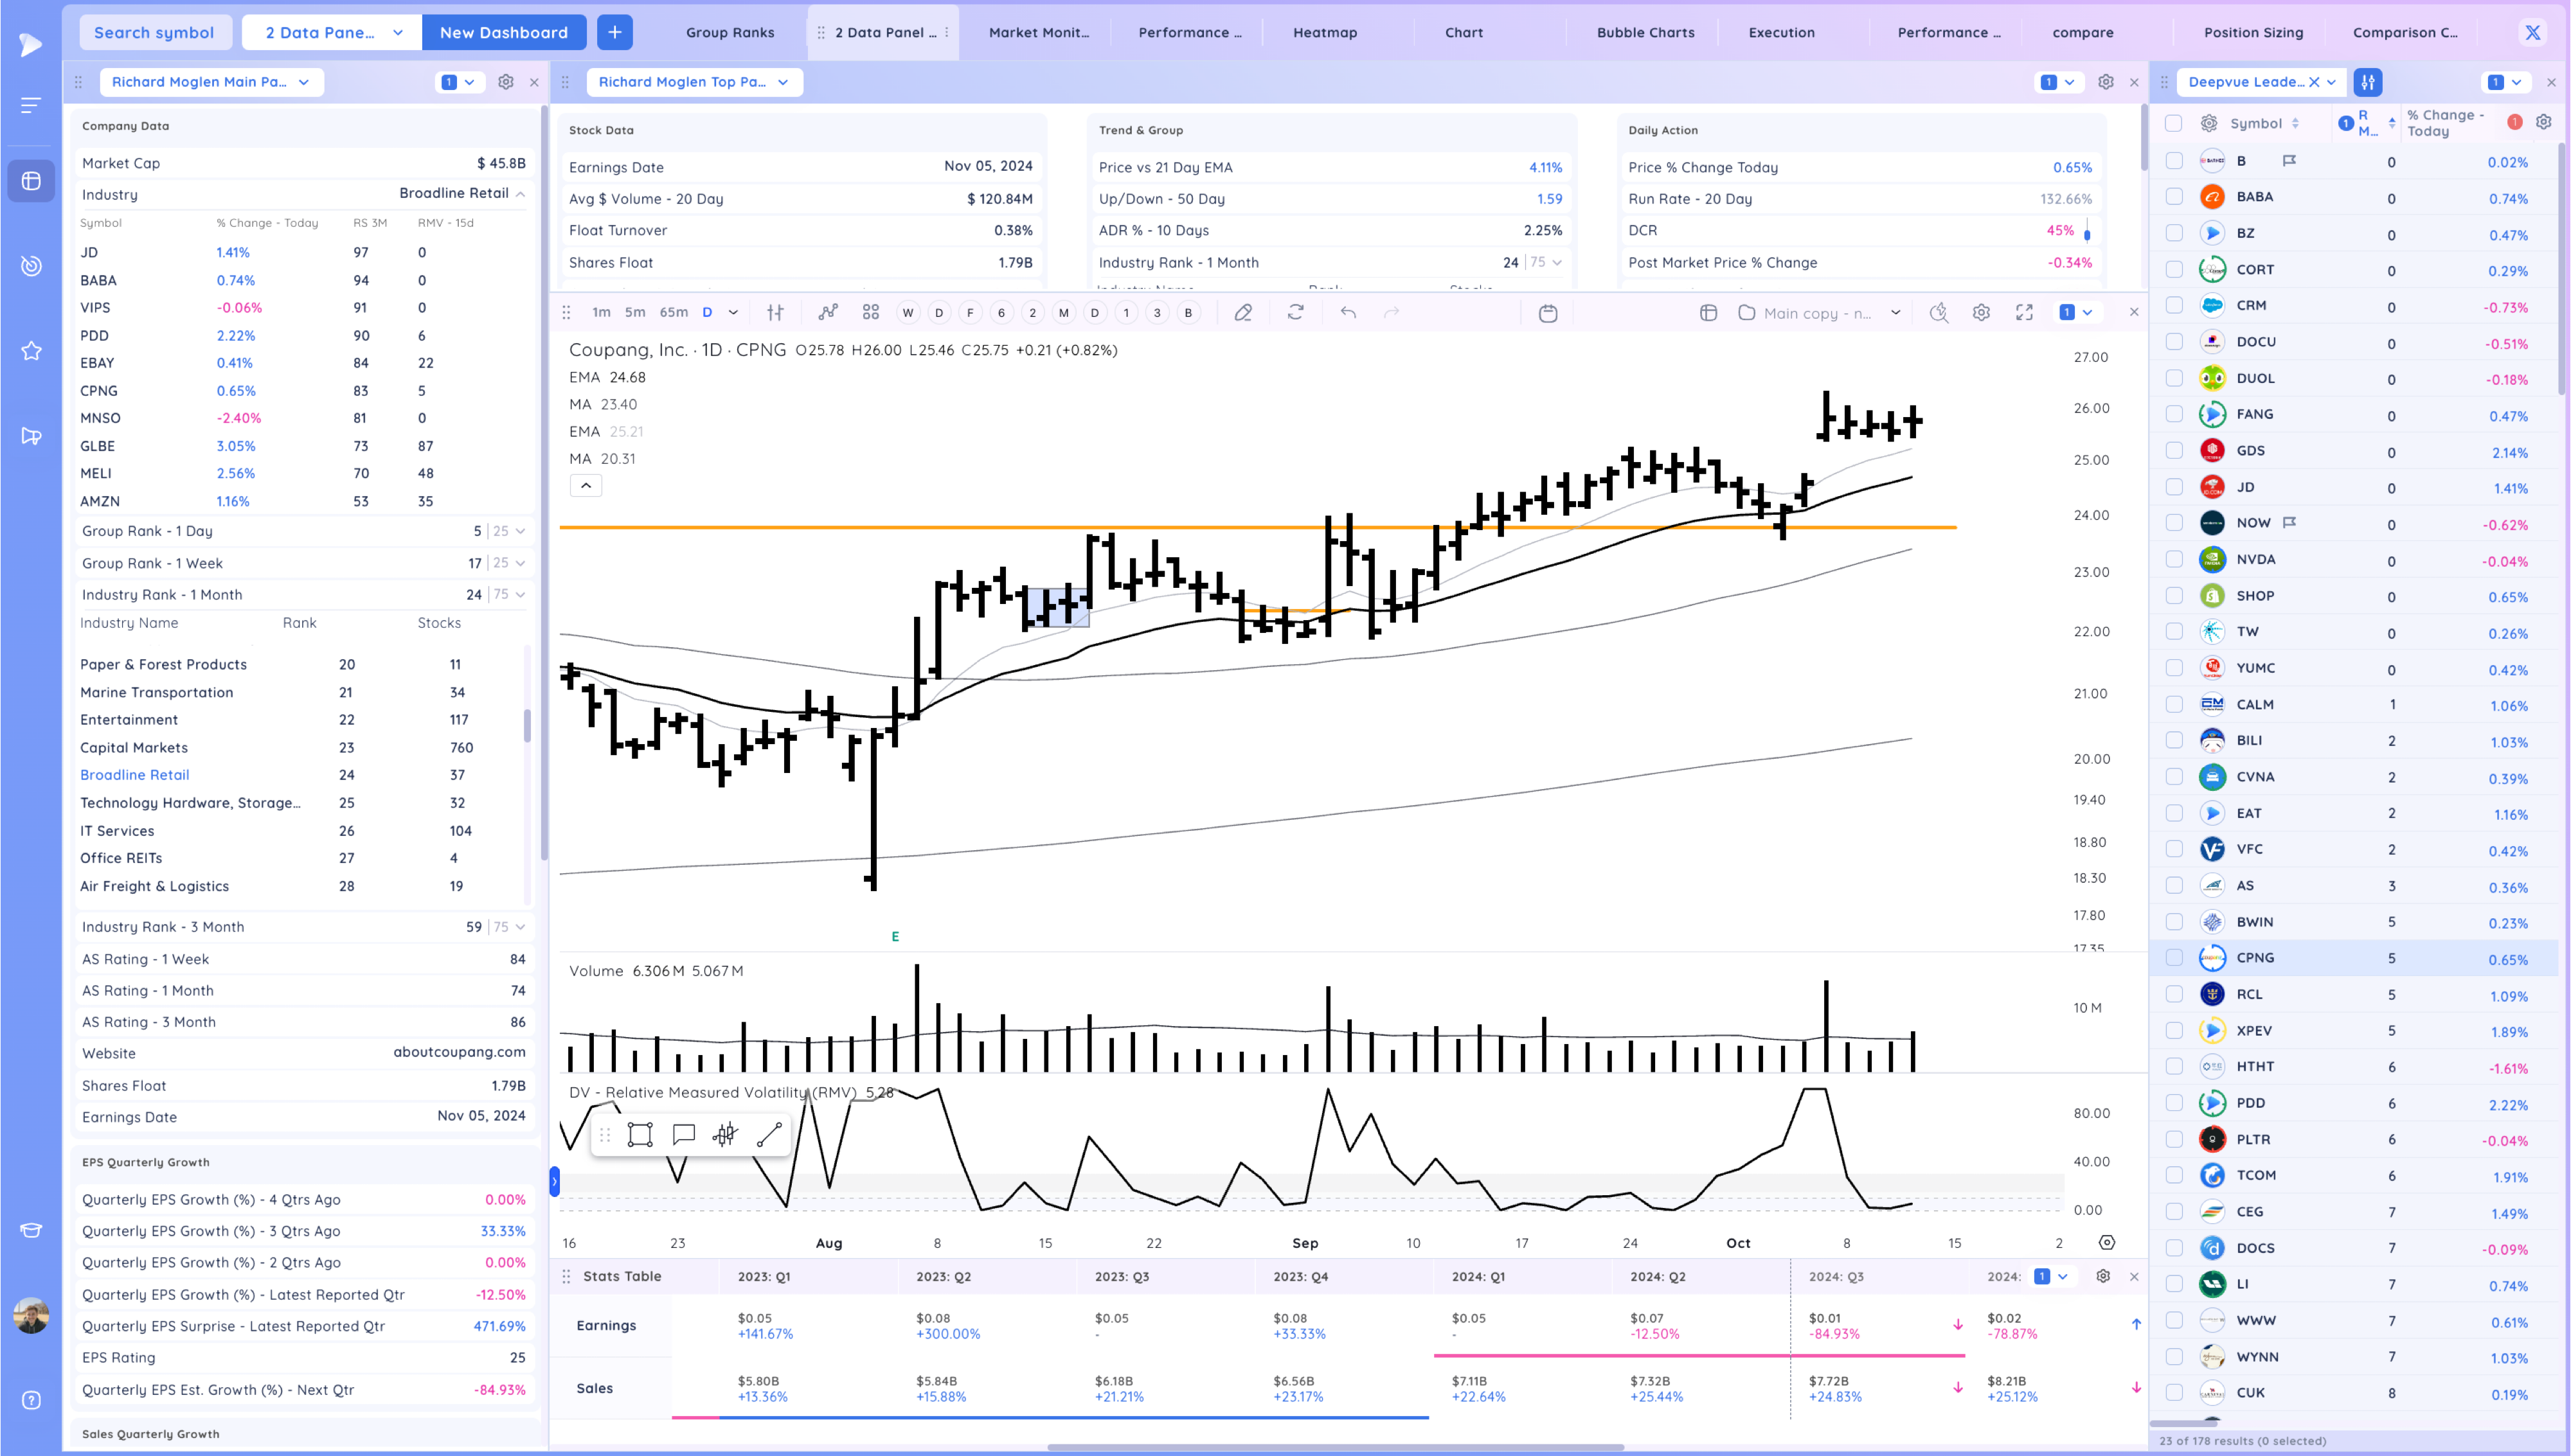The image size is (2571, 1456).
Task: Click the watchlist filter sliders icon
Action: point(2367,82)
